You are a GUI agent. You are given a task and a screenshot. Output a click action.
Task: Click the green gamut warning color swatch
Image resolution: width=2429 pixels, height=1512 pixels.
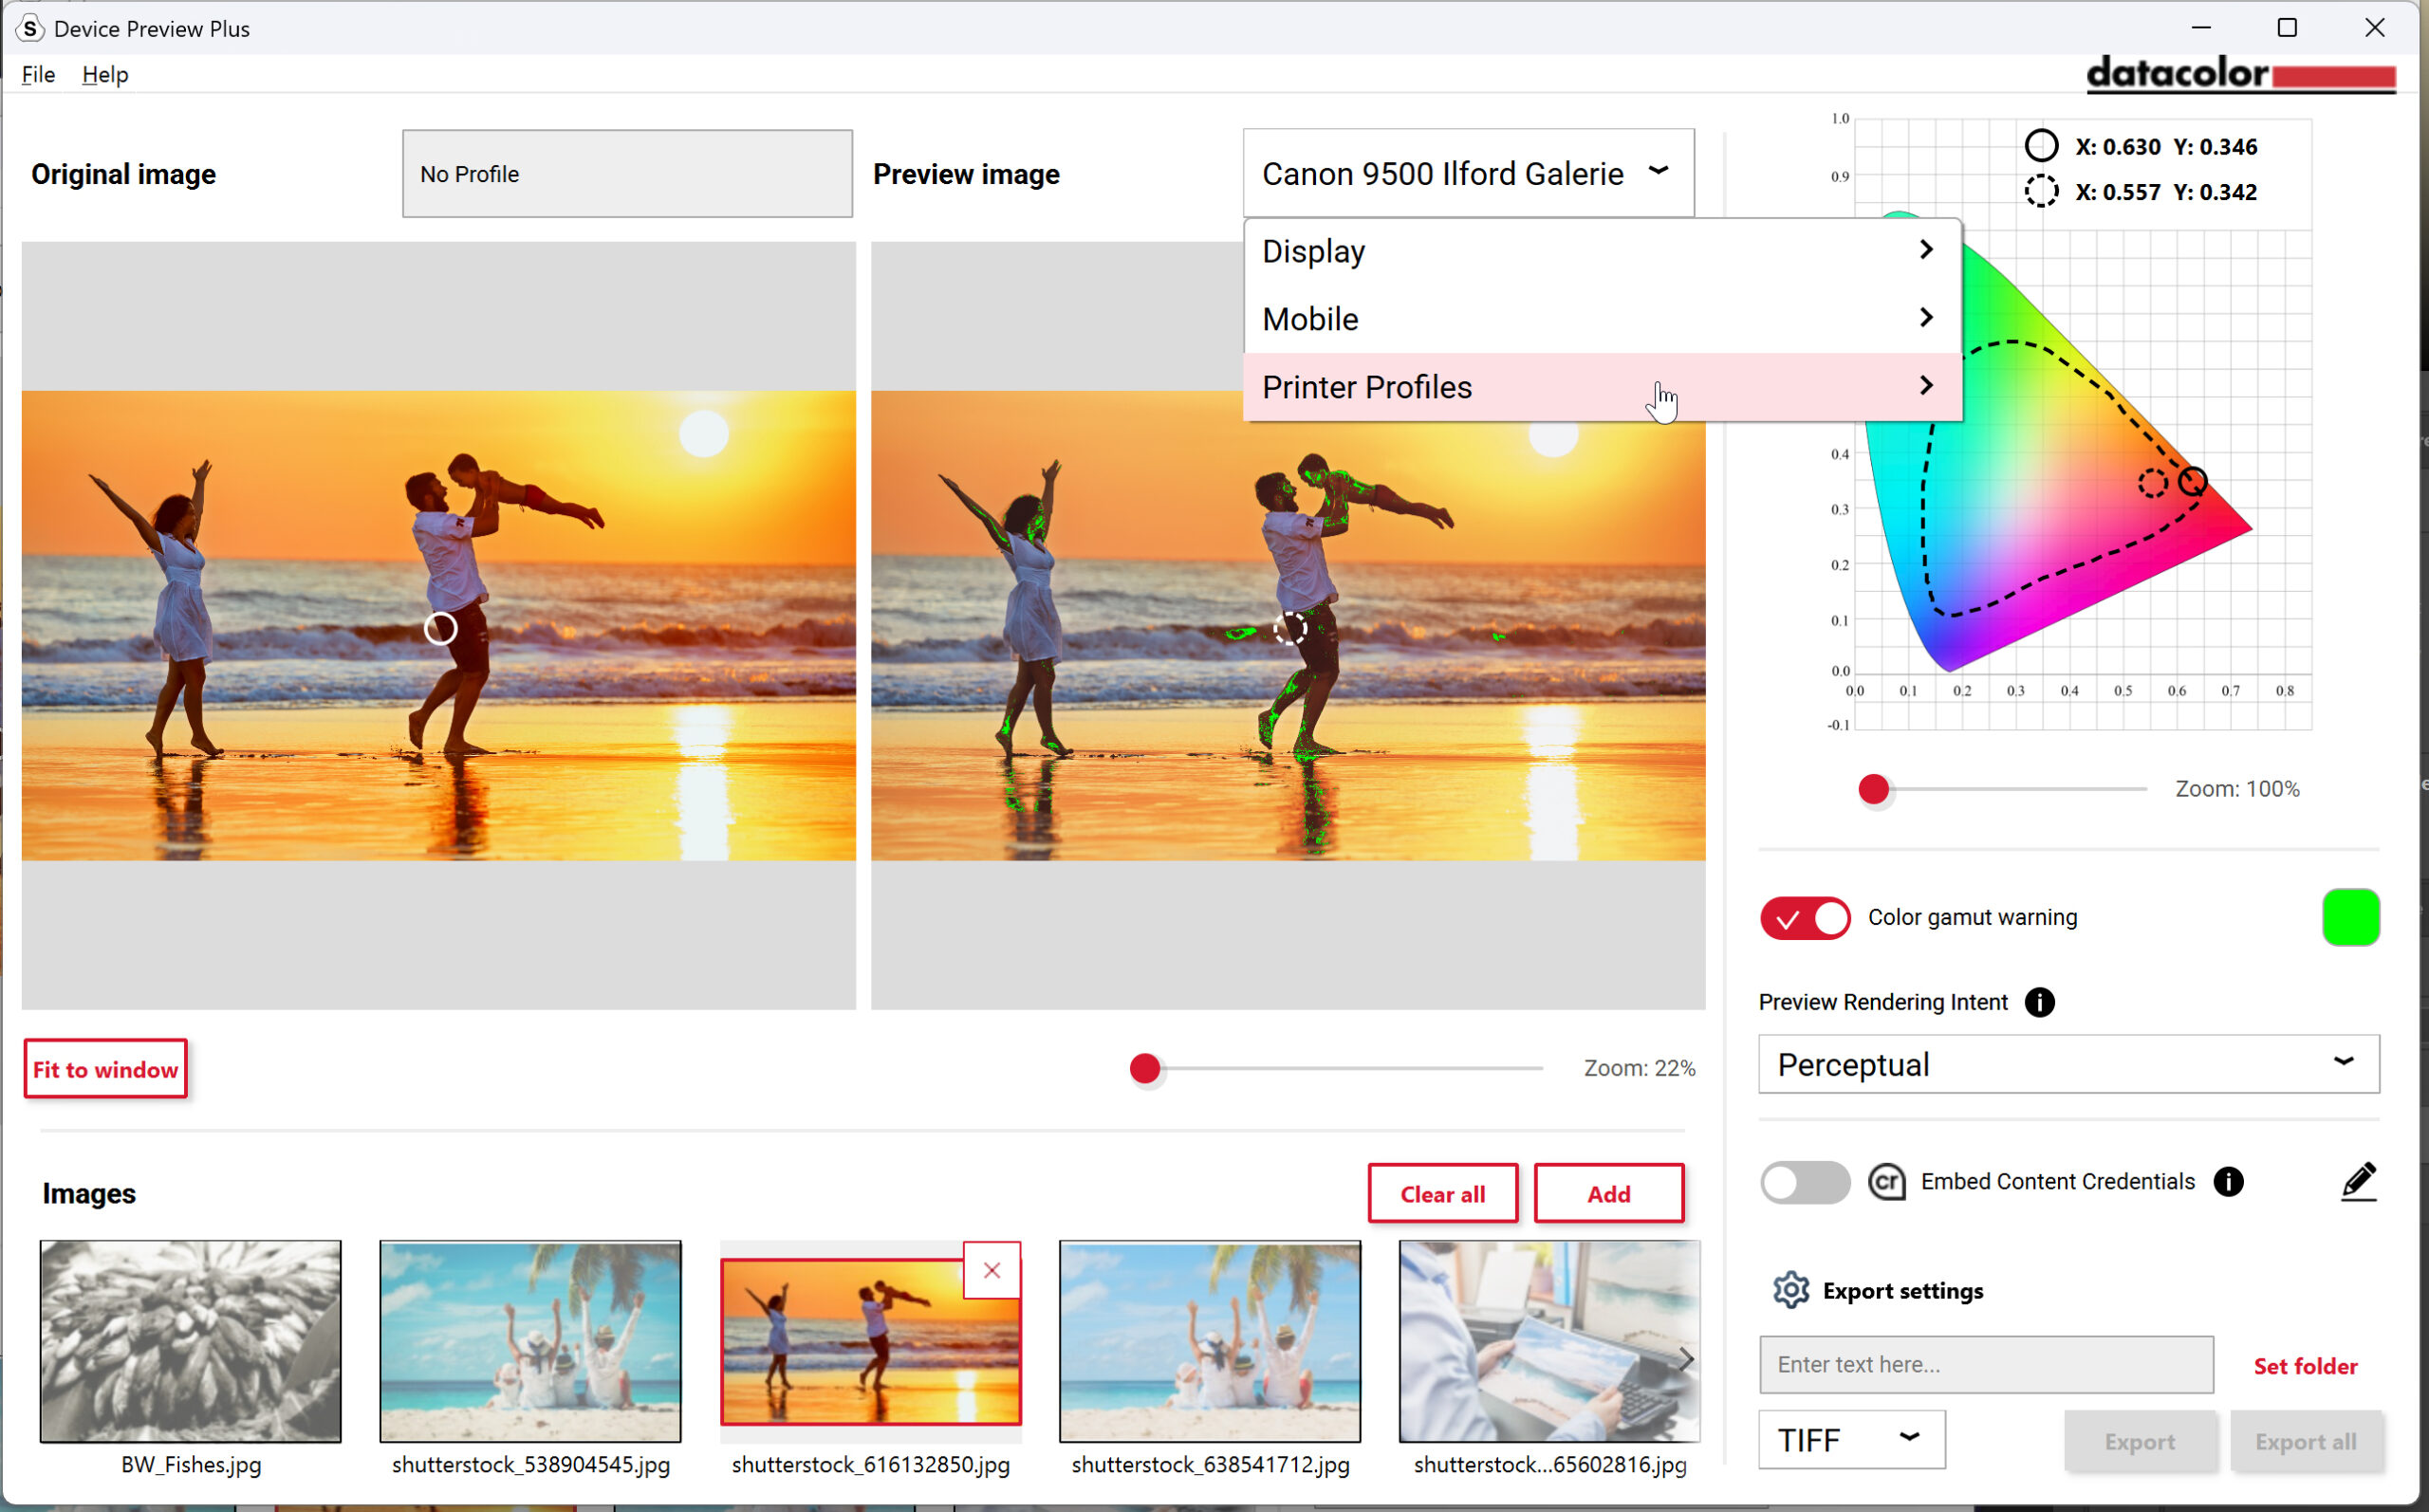2350,917
